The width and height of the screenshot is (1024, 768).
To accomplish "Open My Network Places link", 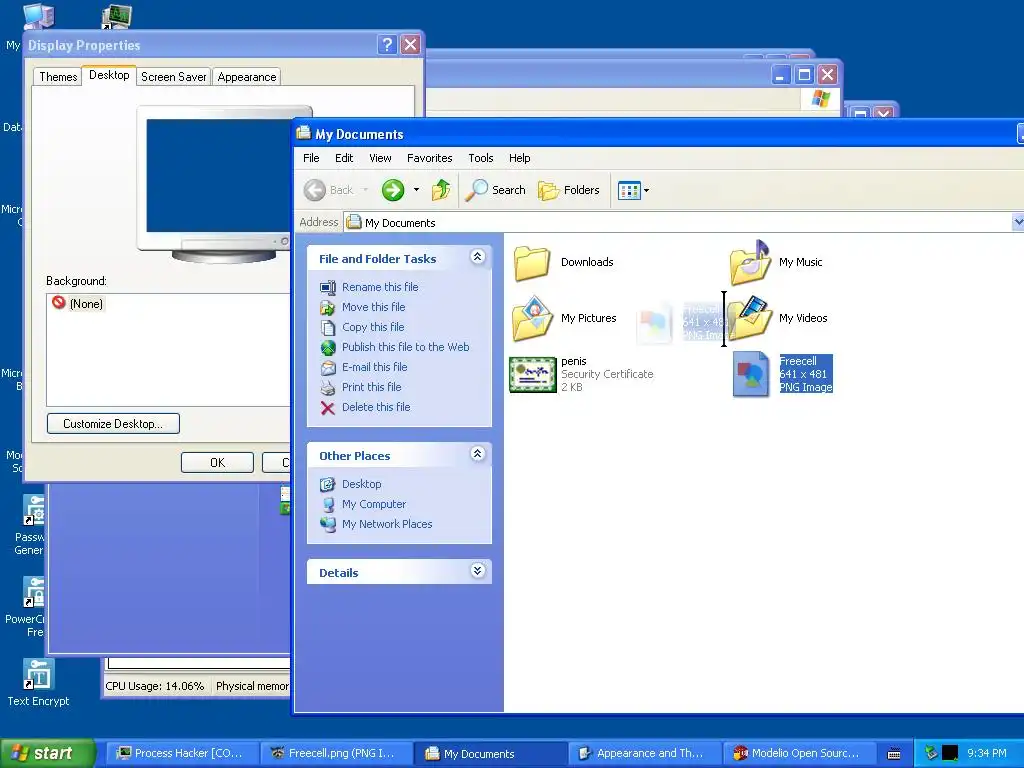I will point(387,524).
